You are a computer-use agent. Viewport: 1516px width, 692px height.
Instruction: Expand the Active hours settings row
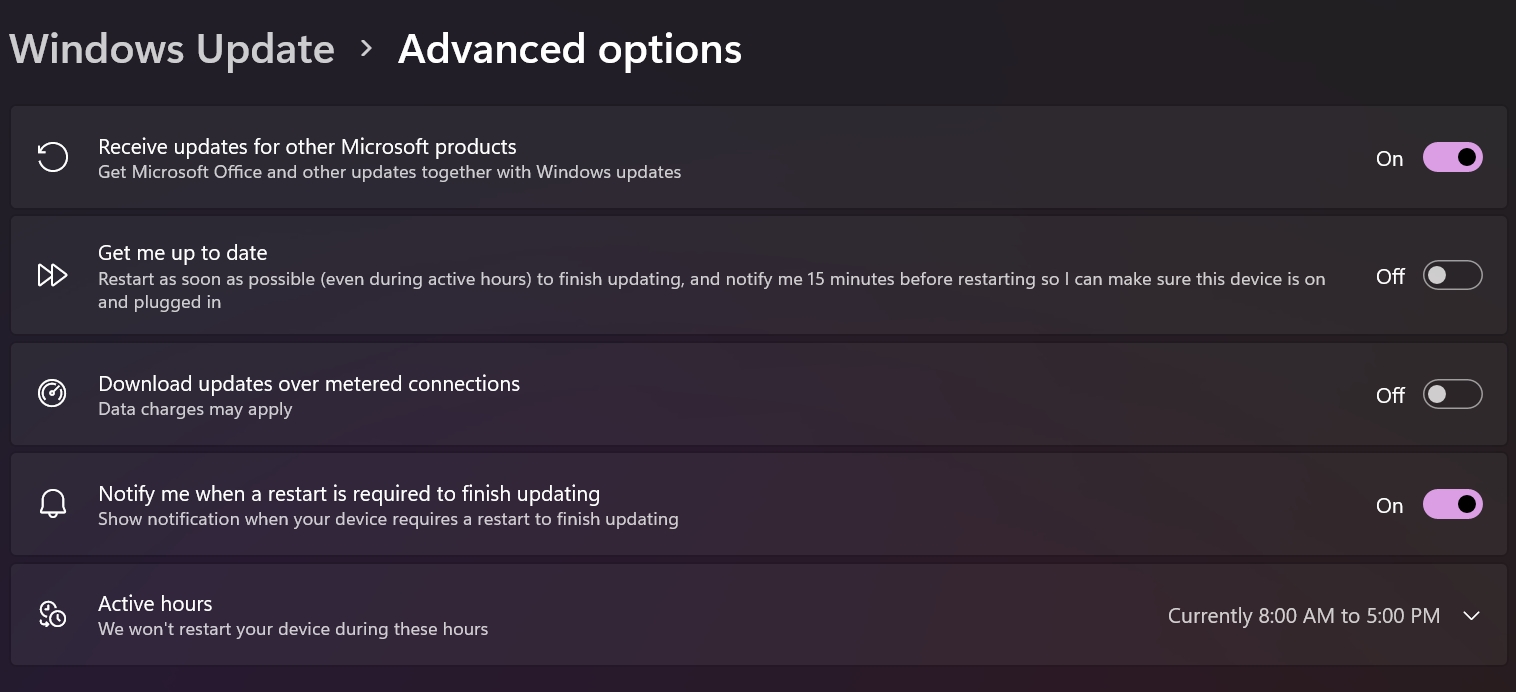coord(758,615)
